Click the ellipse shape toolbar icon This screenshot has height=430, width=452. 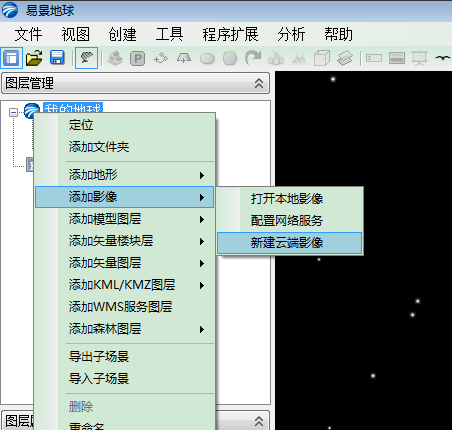207,59
